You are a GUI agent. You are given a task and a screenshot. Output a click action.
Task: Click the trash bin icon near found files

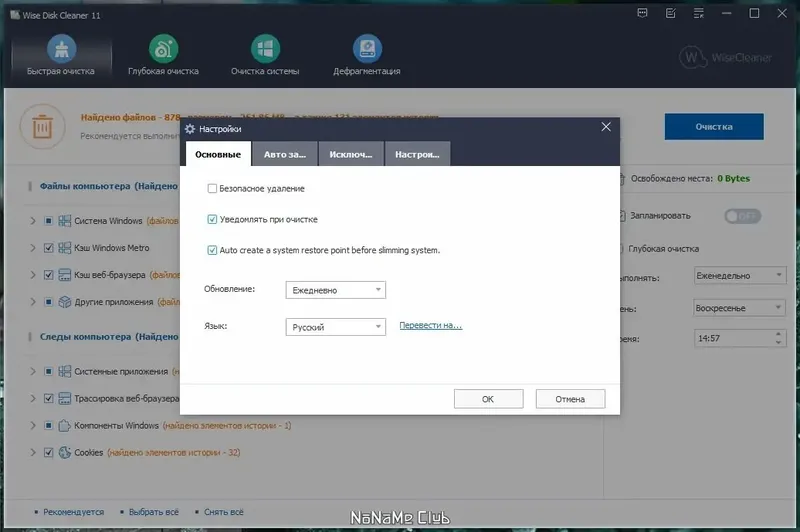pos(42,126)
